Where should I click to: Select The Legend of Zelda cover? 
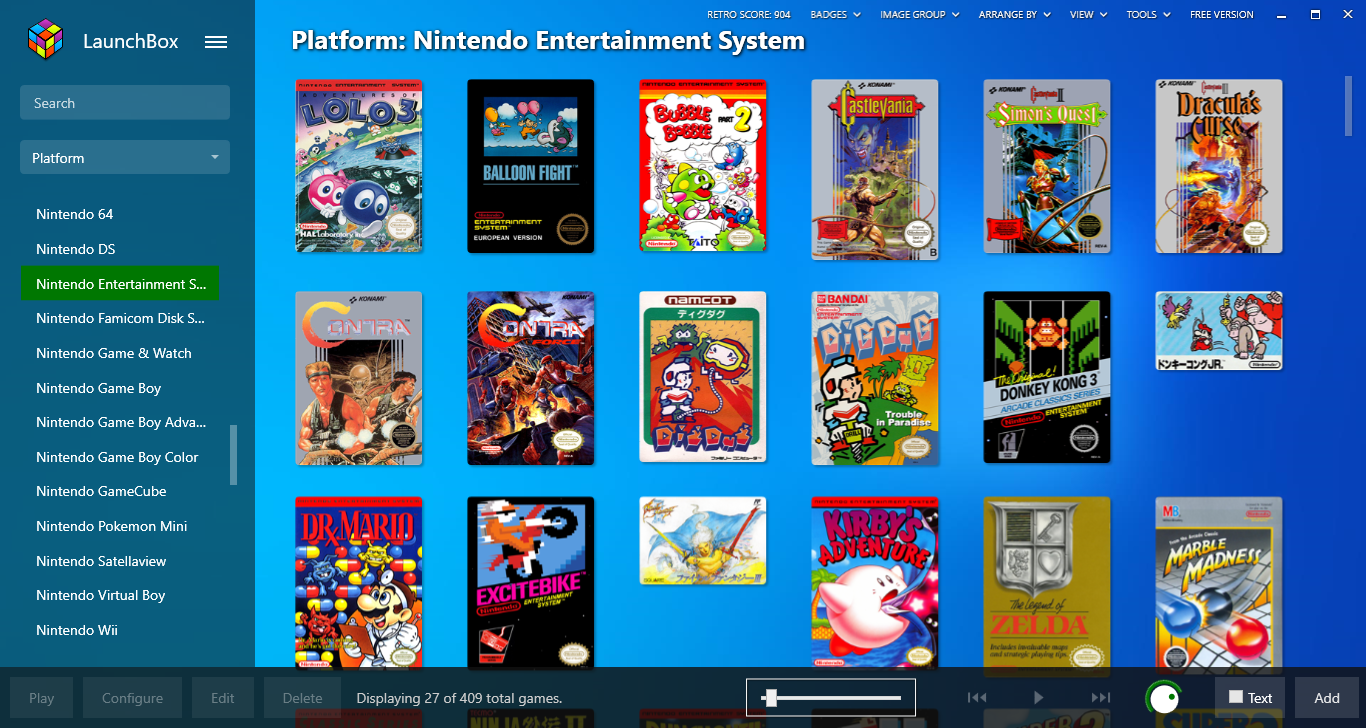click(1047, 583)
